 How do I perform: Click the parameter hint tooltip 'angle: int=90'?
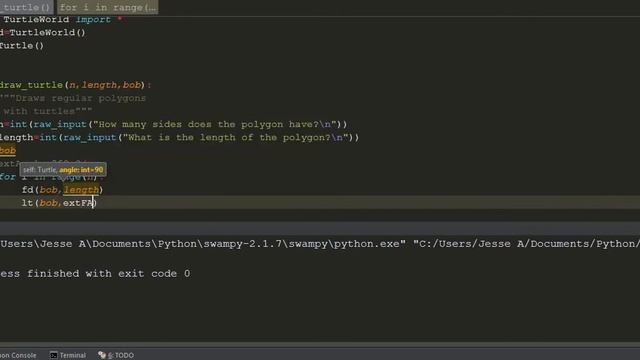[81, 170]
